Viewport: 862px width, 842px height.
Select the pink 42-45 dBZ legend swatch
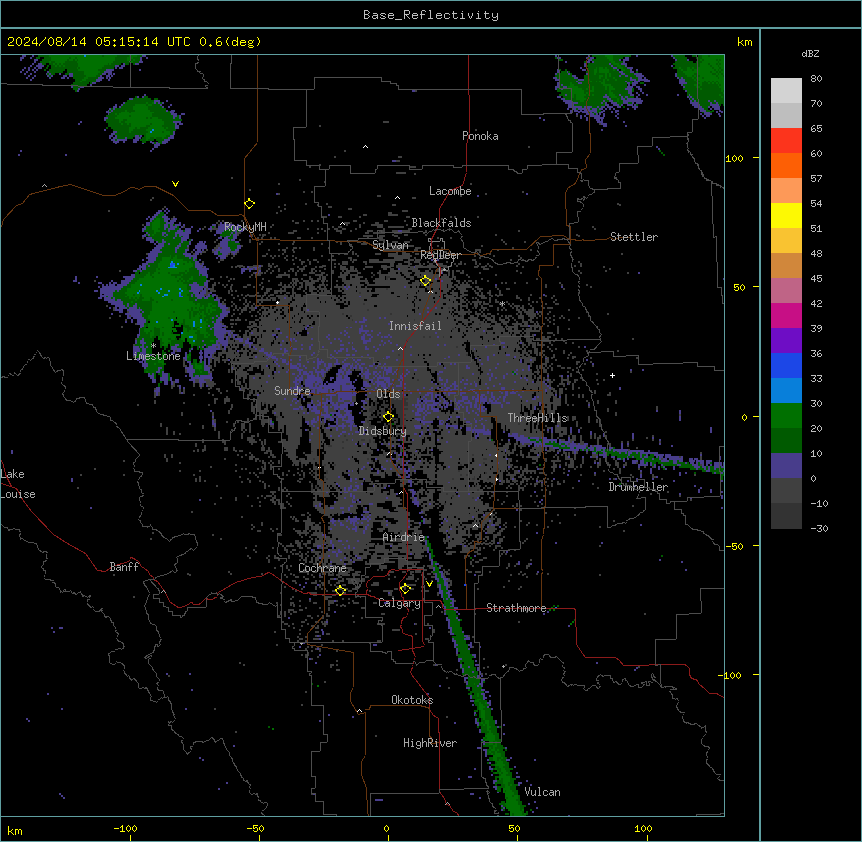786,291
